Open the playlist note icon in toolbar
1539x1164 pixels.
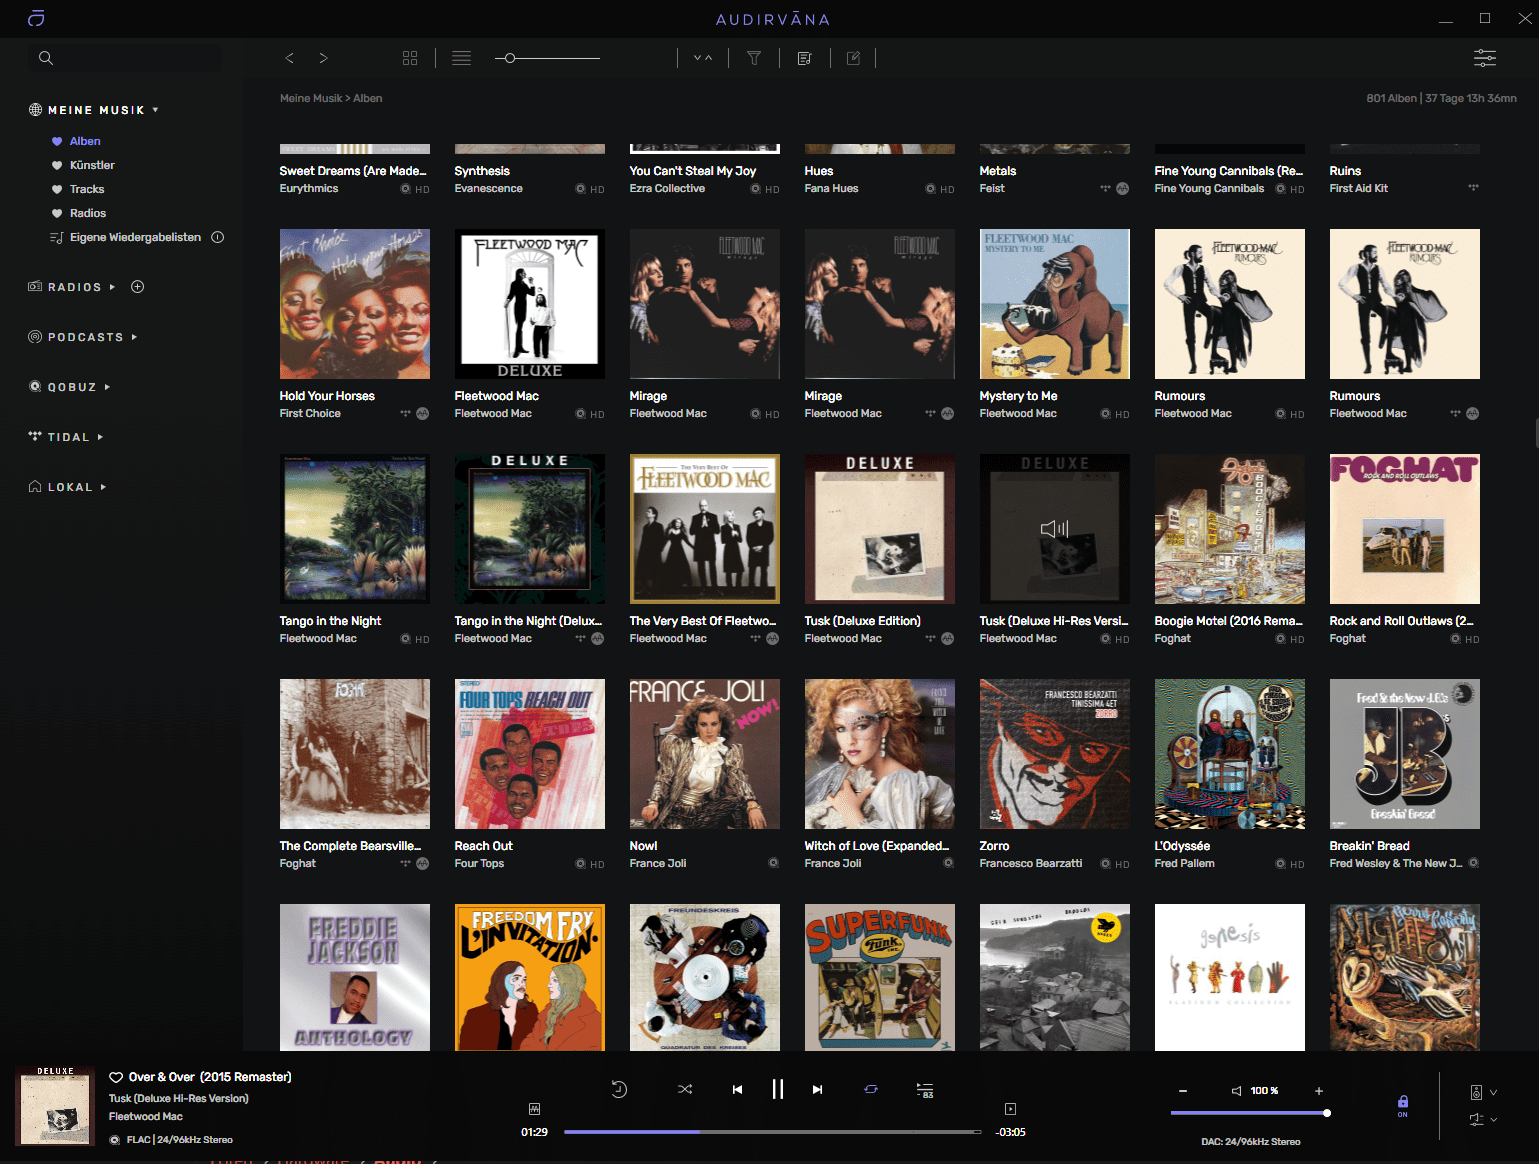(804, 58)
